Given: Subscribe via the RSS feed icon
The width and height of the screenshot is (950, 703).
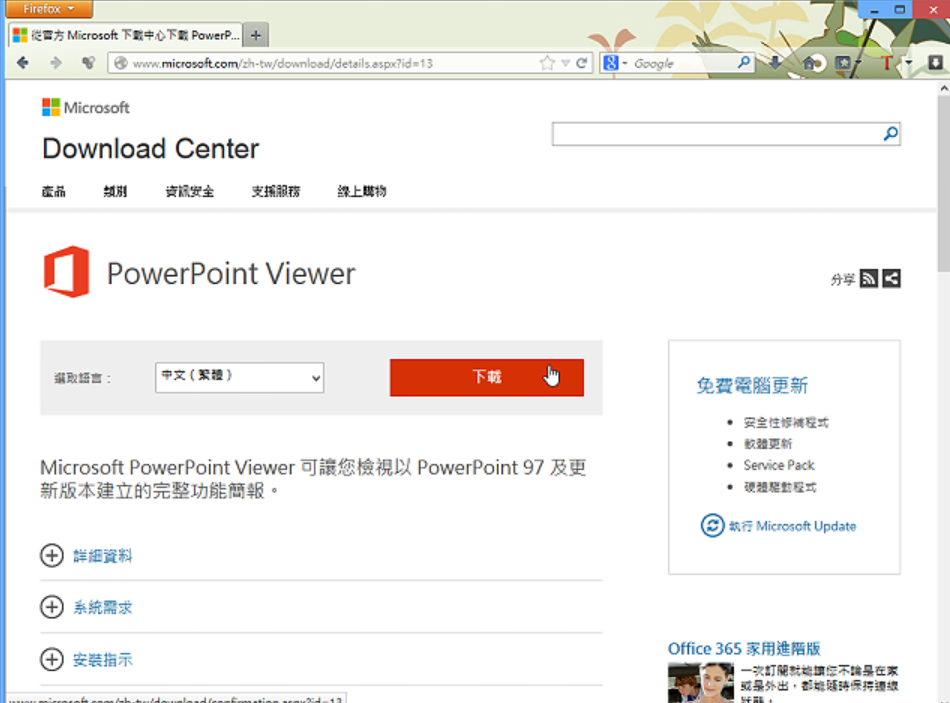Looking at the screenshot, I should pyautogui.click(x=869, y=279).
